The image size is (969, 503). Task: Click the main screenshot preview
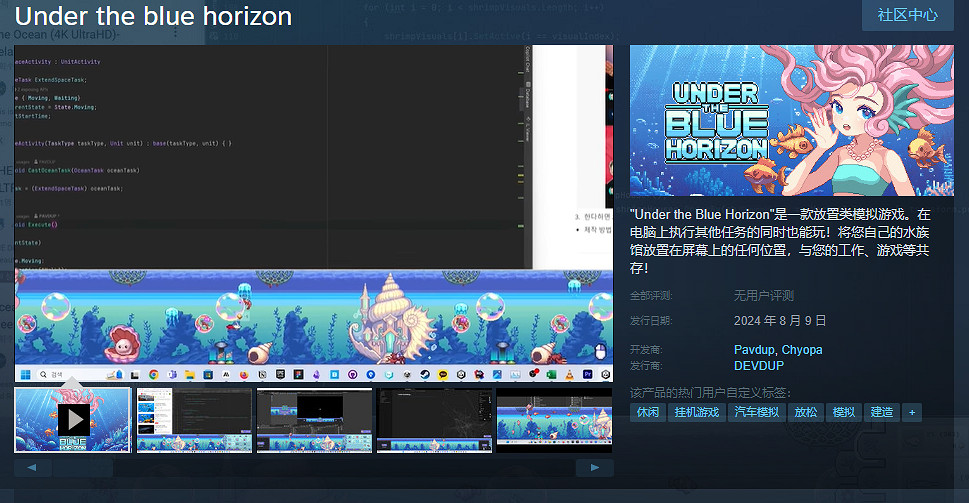(x=314, y=213)
